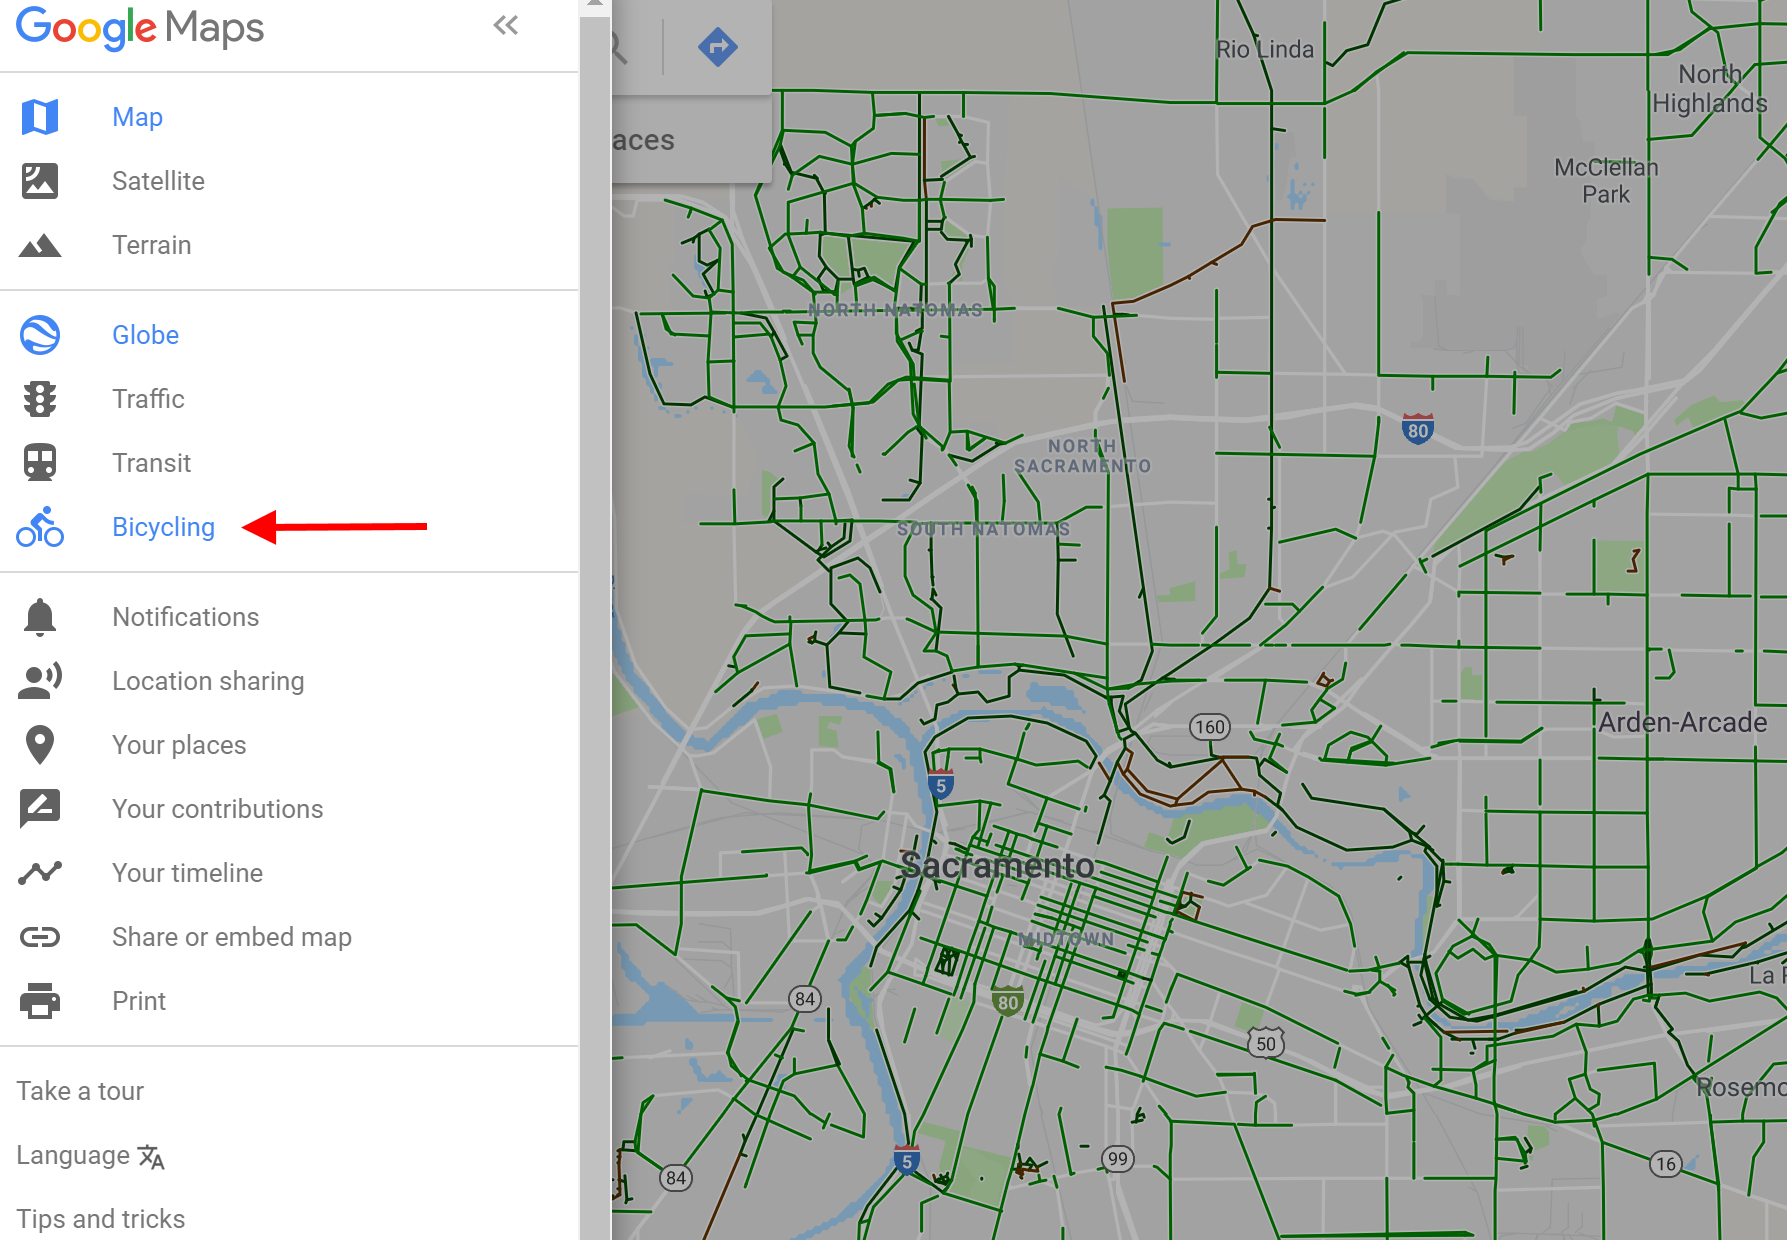Click the Route 50 highway marker
This screenshot has height=1240, width=1787.
(x=1266, y=1043)
